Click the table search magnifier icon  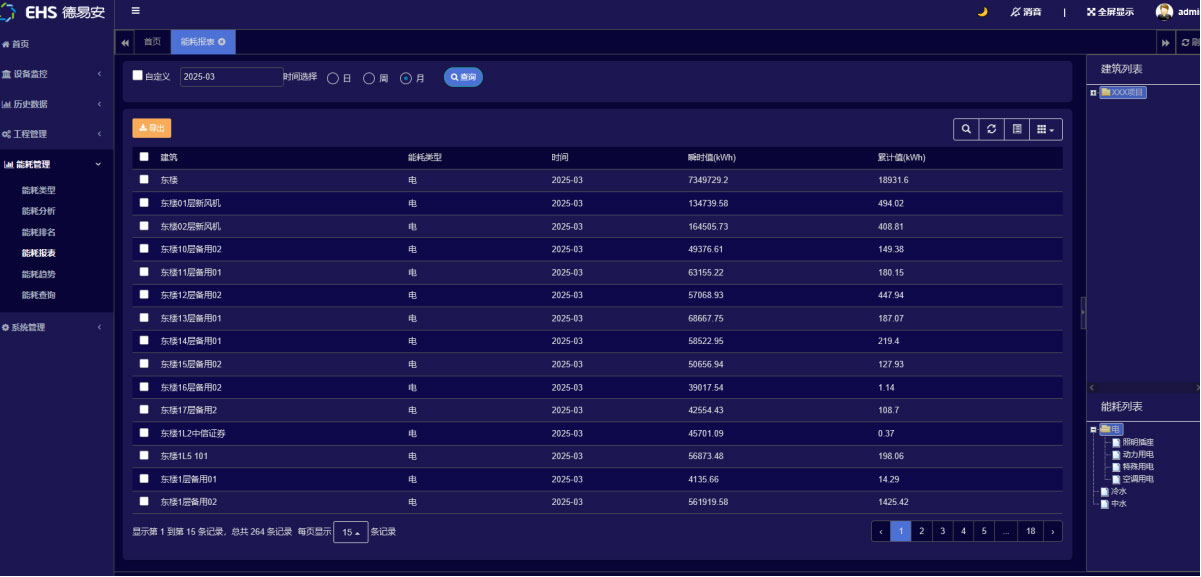click(966, 129)
